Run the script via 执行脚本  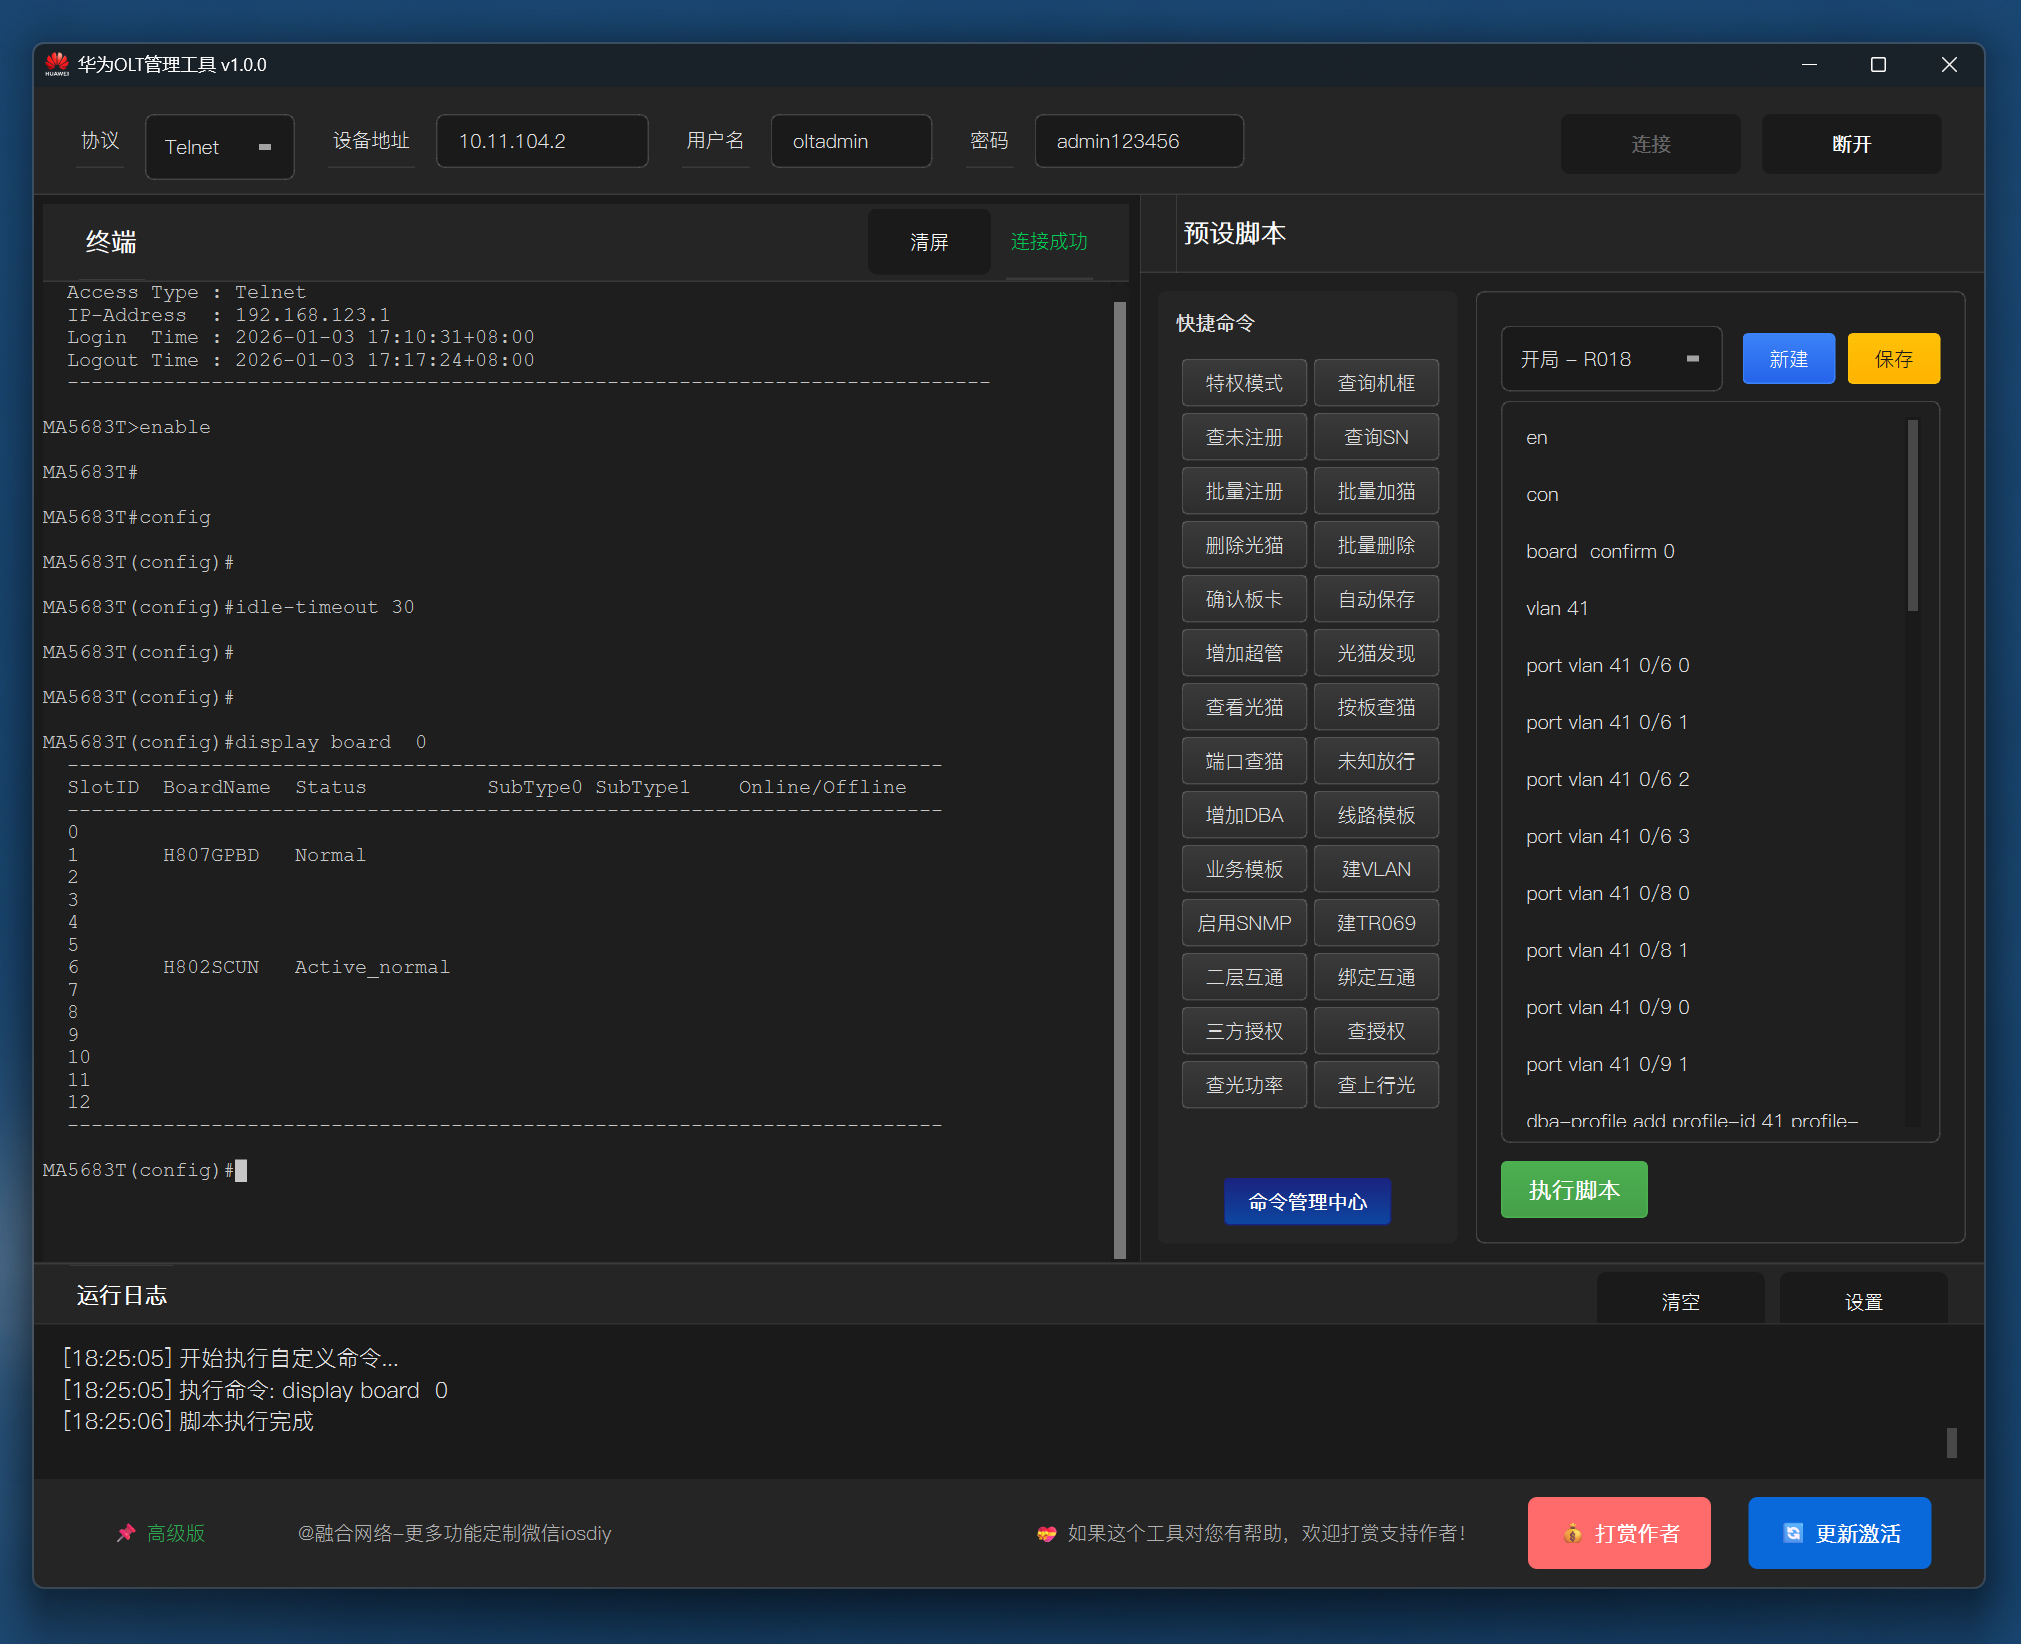(1574, 1190)
